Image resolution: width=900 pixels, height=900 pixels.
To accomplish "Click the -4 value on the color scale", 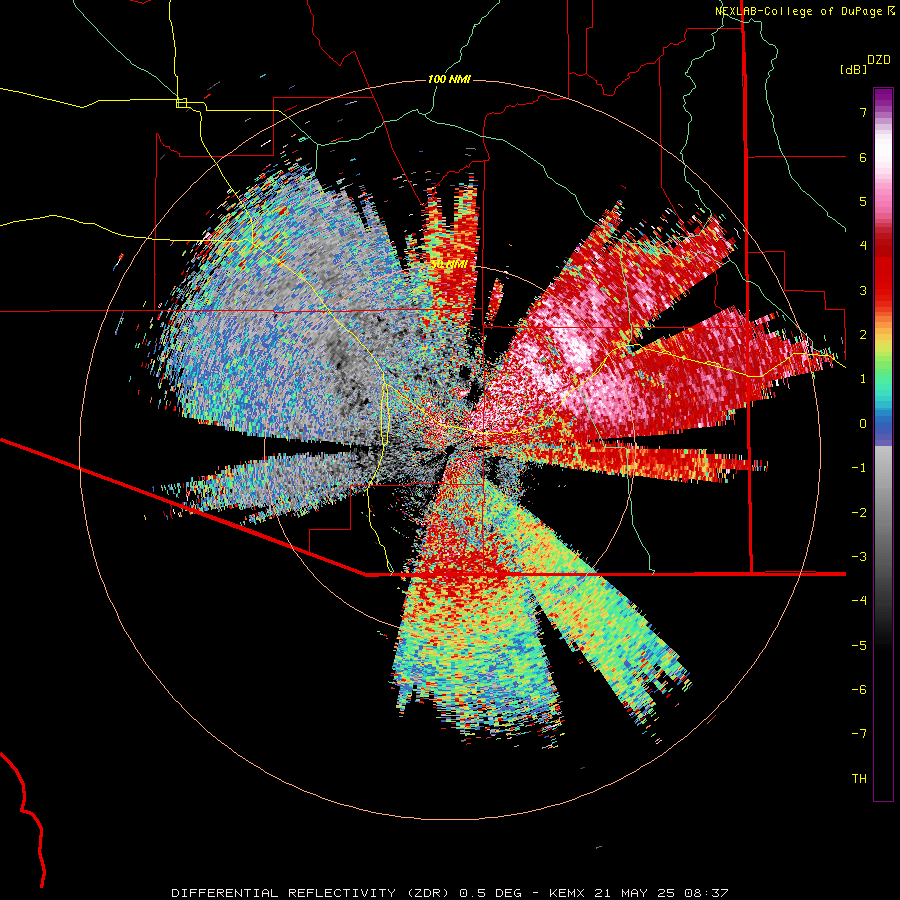I will 859,601.
